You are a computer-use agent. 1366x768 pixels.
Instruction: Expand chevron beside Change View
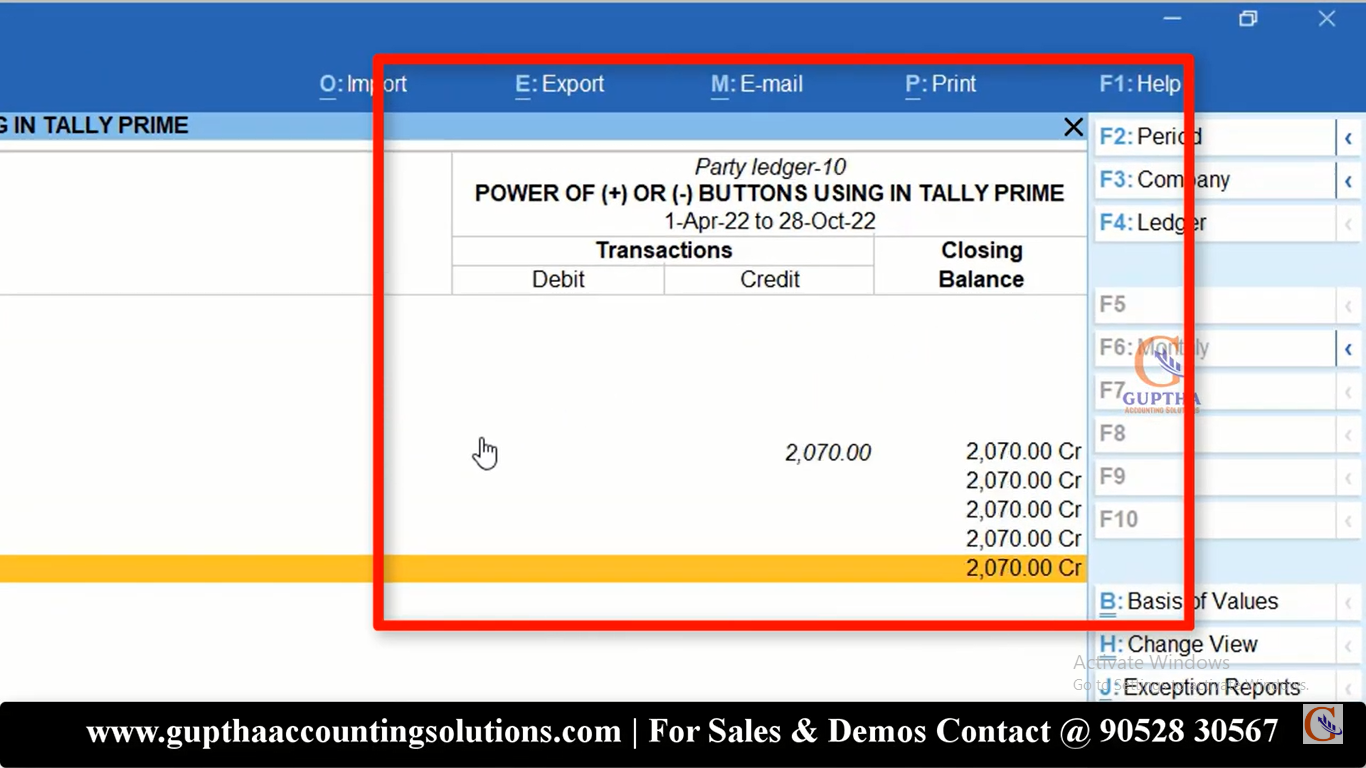click(x=1349, y=646)
